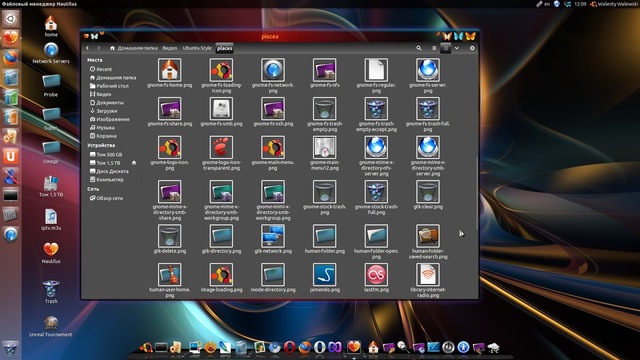640x360 pixels.
Task: Select gnome-fs-ssh.png file
Action: coord(273,109)
